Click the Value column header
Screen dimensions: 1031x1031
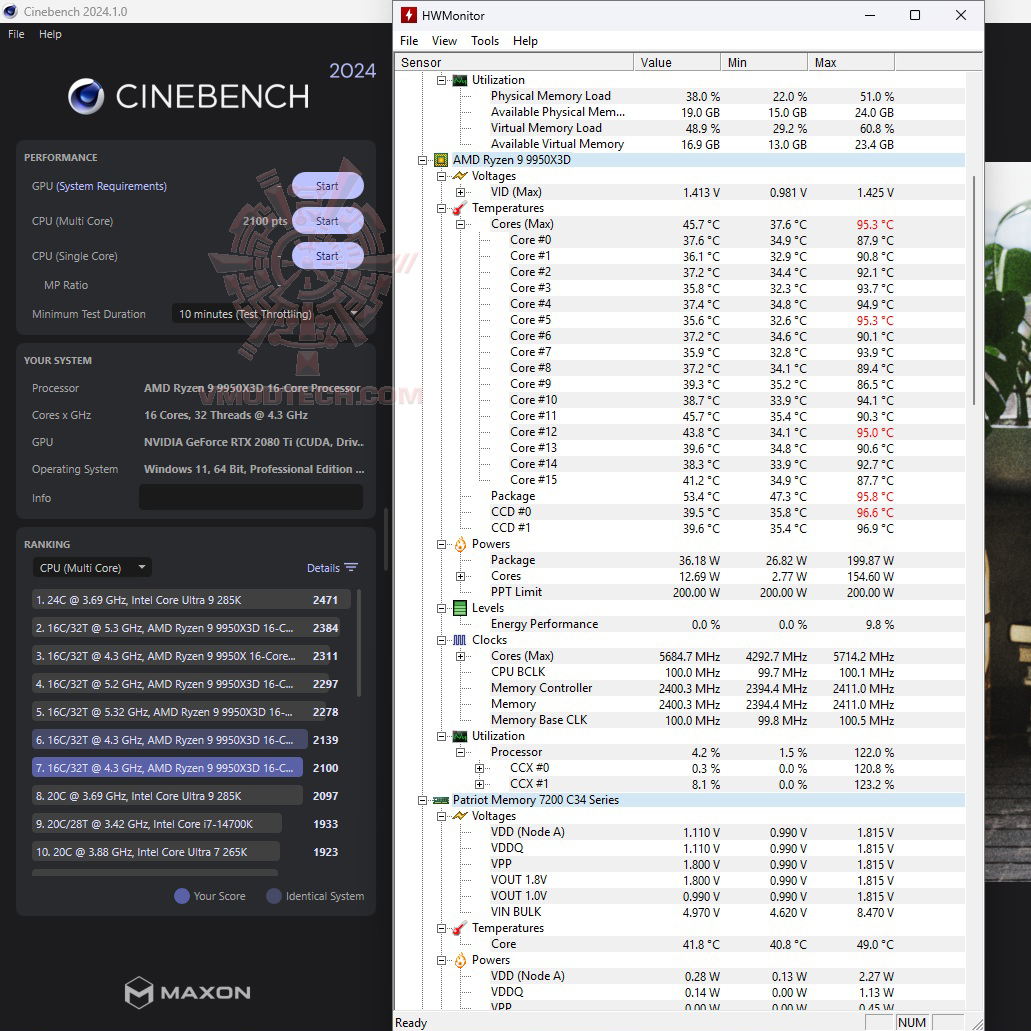tap(677, 62)
